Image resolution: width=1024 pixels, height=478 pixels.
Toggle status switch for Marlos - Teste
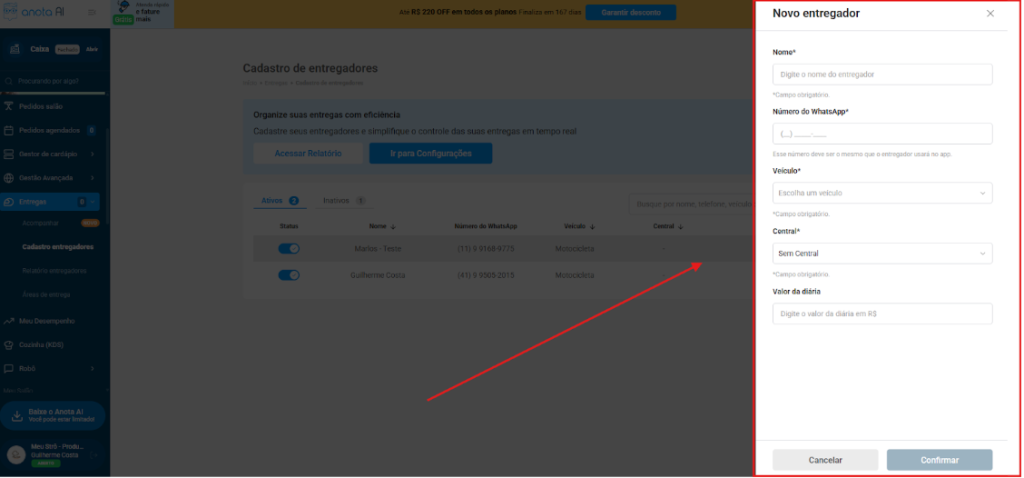tap(289, 248)
